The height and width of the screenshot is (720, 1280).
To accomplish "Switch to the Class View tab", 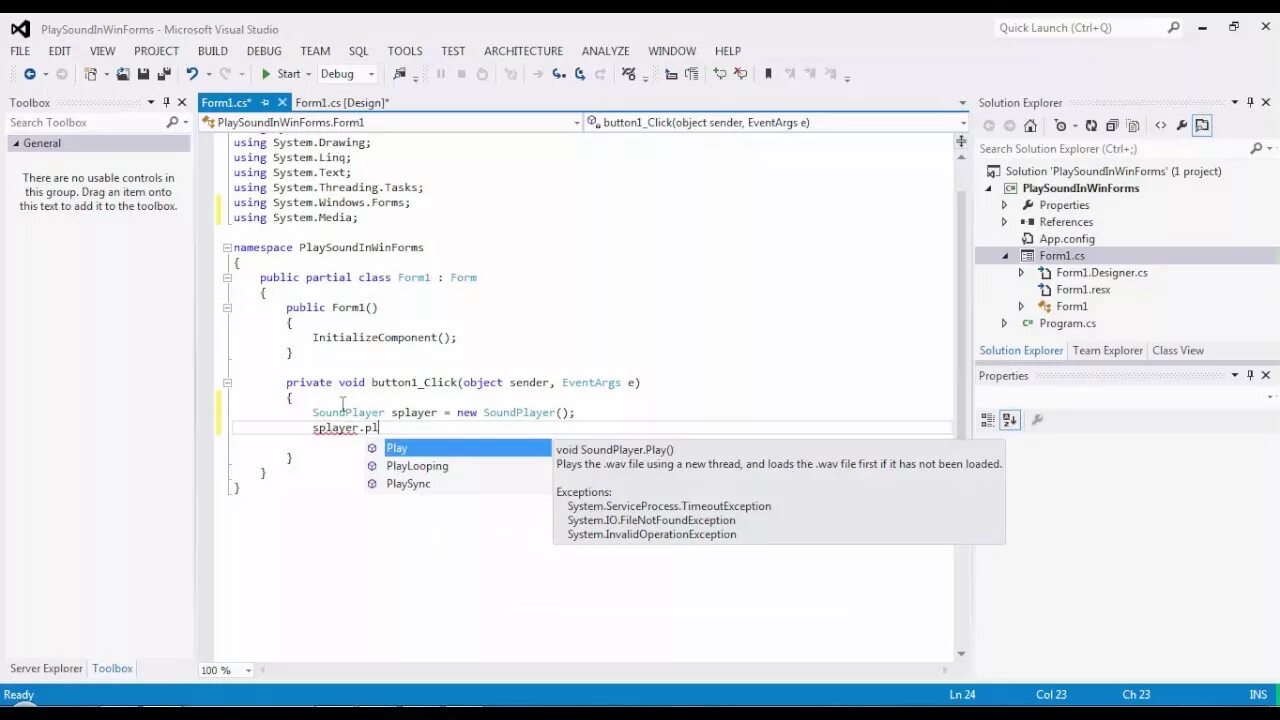I will tap(1178, 350).
